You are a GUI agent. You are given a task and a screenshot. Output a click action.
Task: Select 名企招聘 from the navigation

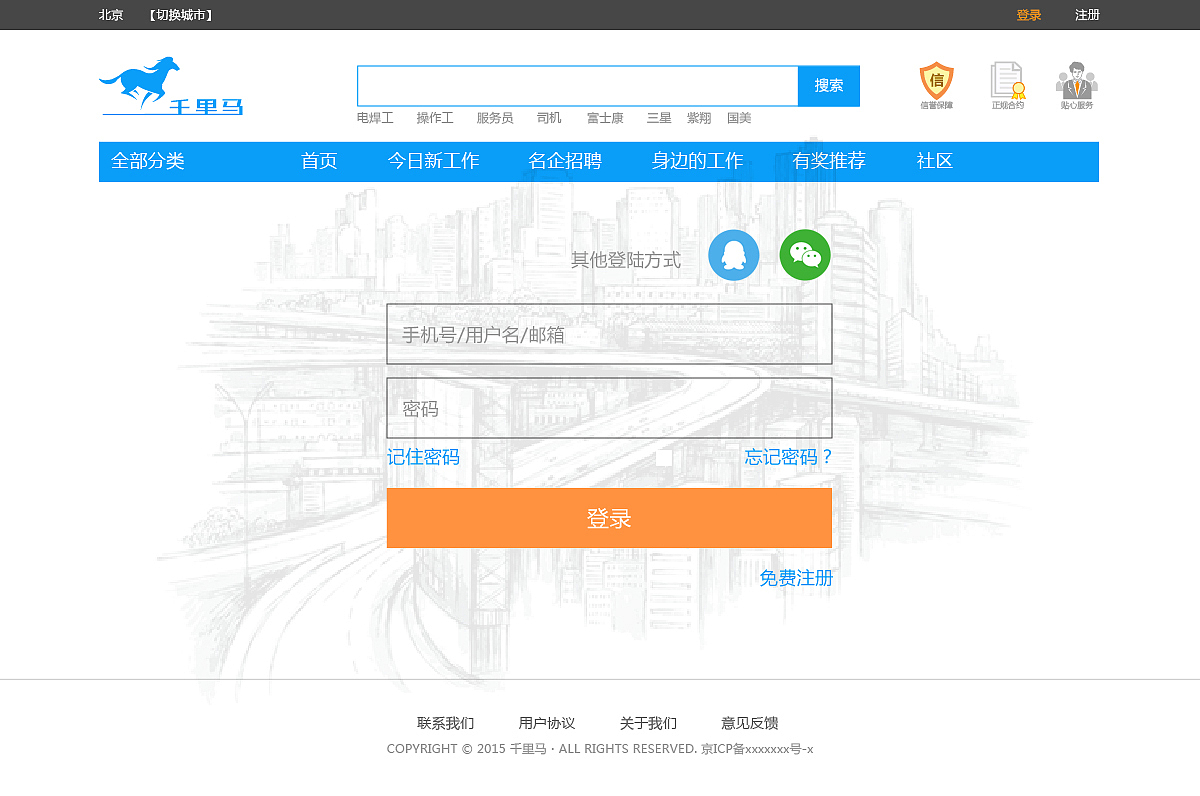click(x=567, y=161)
